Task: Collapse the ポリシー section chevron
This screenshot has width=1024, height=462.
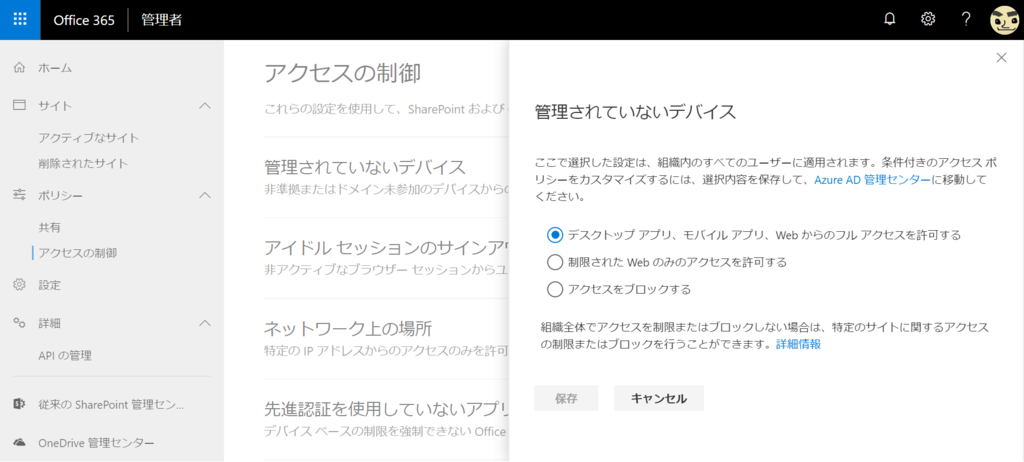Action: click(x=205, y=195)
